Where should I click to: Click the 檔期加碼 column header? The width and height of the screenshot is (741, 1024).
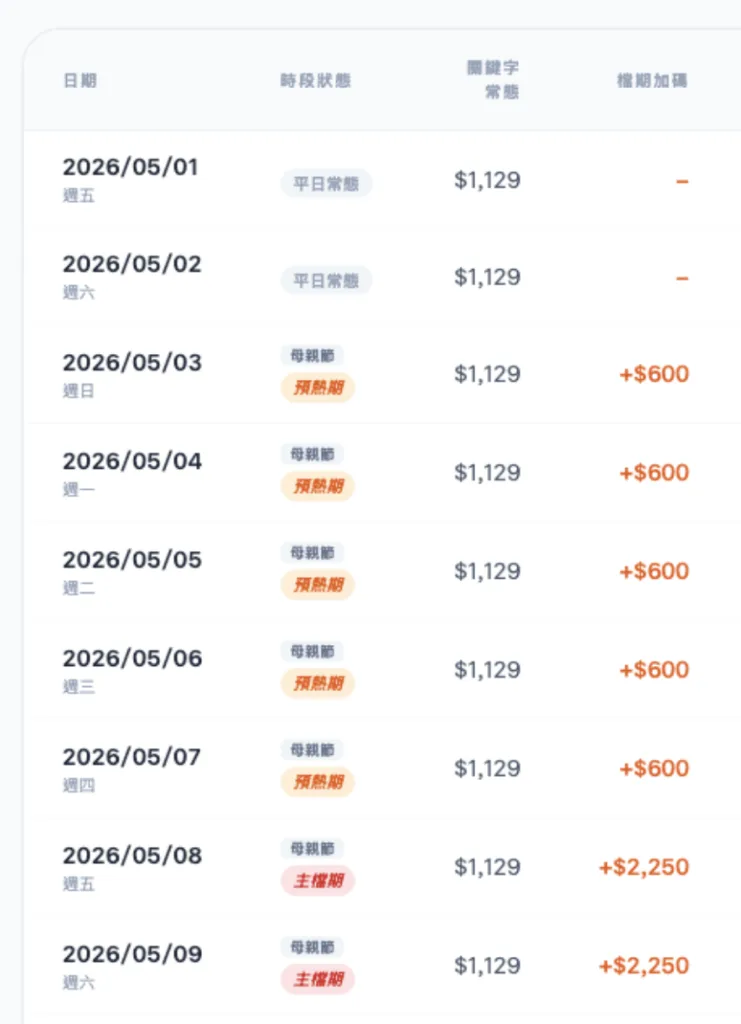[x=652, y=81]
